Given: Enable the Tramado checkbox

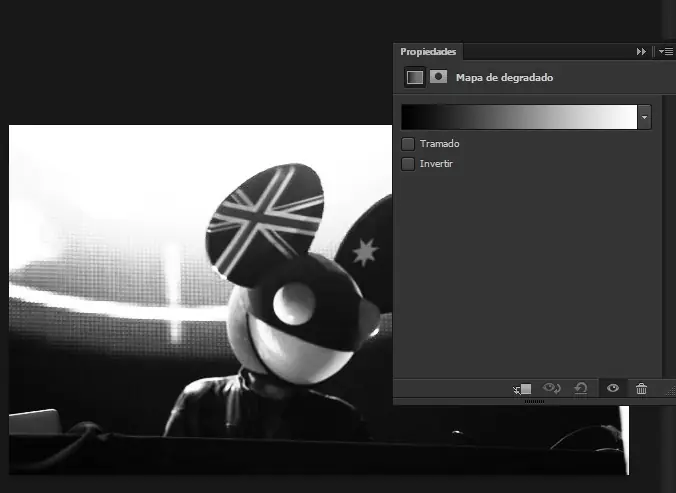Looking at the screenshot, I should coord(408,144).
